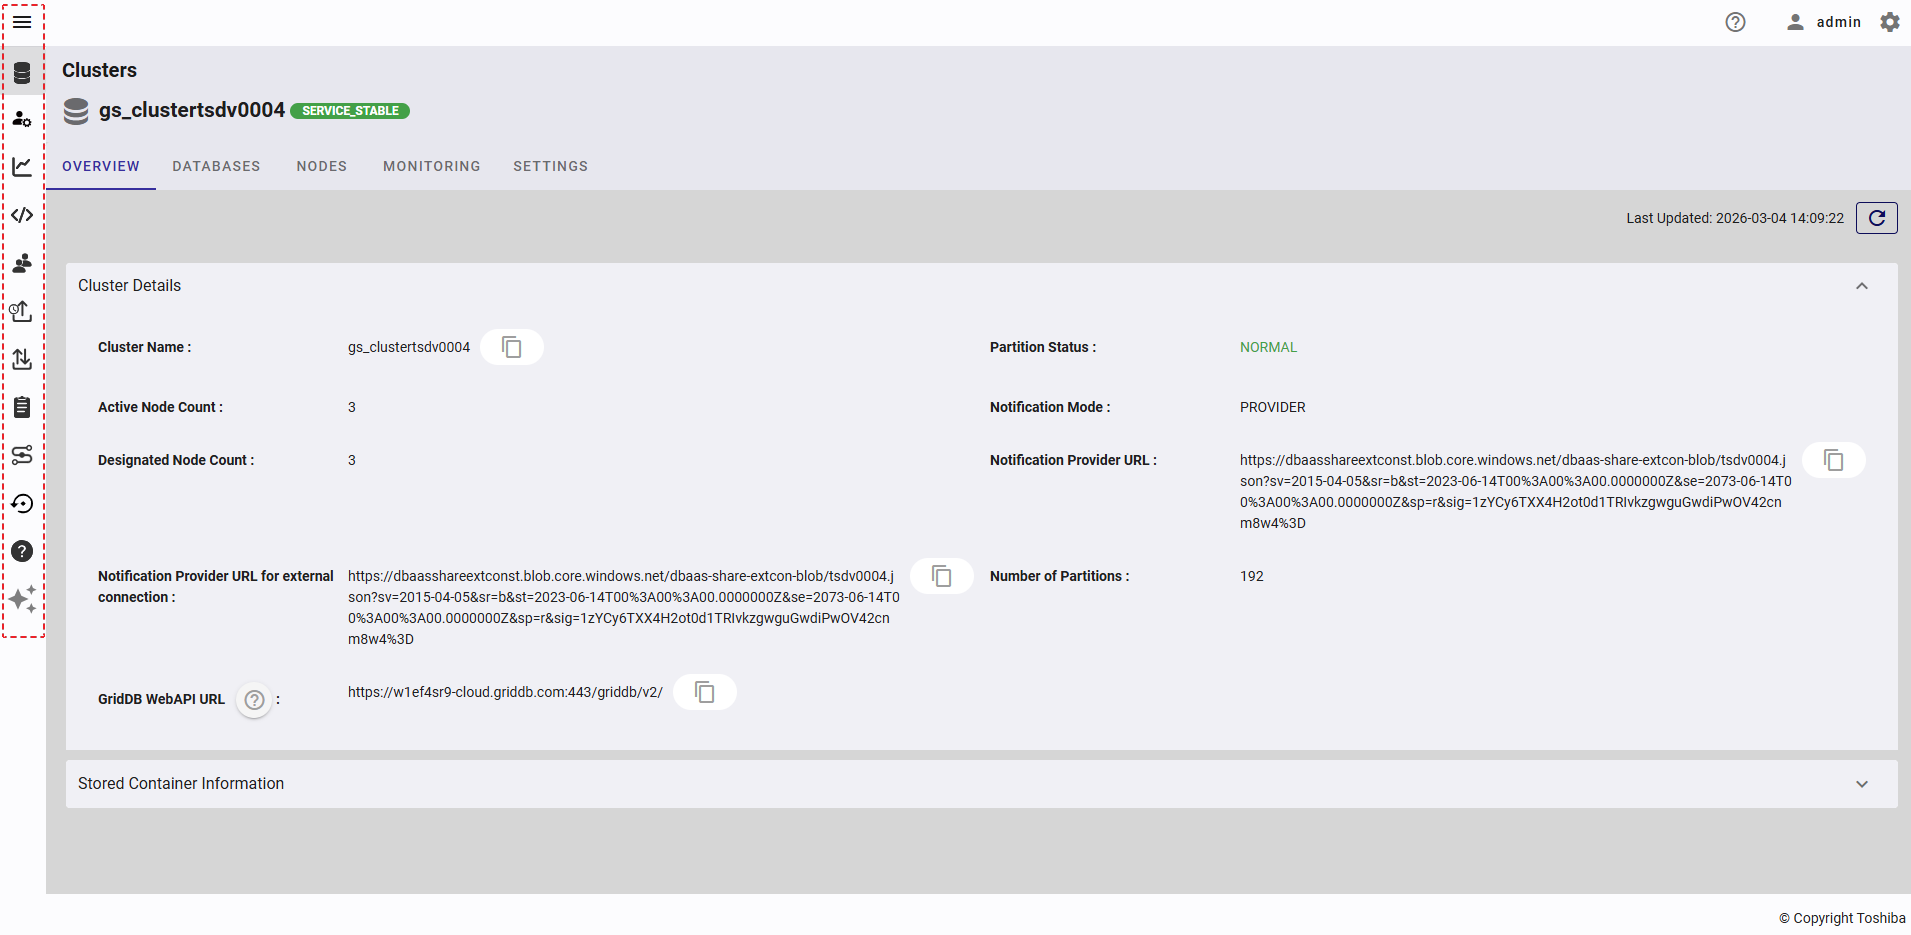Image resolution: width=1911 pixels, height=935 pixels.
Task: Collapse the Cluster Details panel
Action: coord(1861,286)
